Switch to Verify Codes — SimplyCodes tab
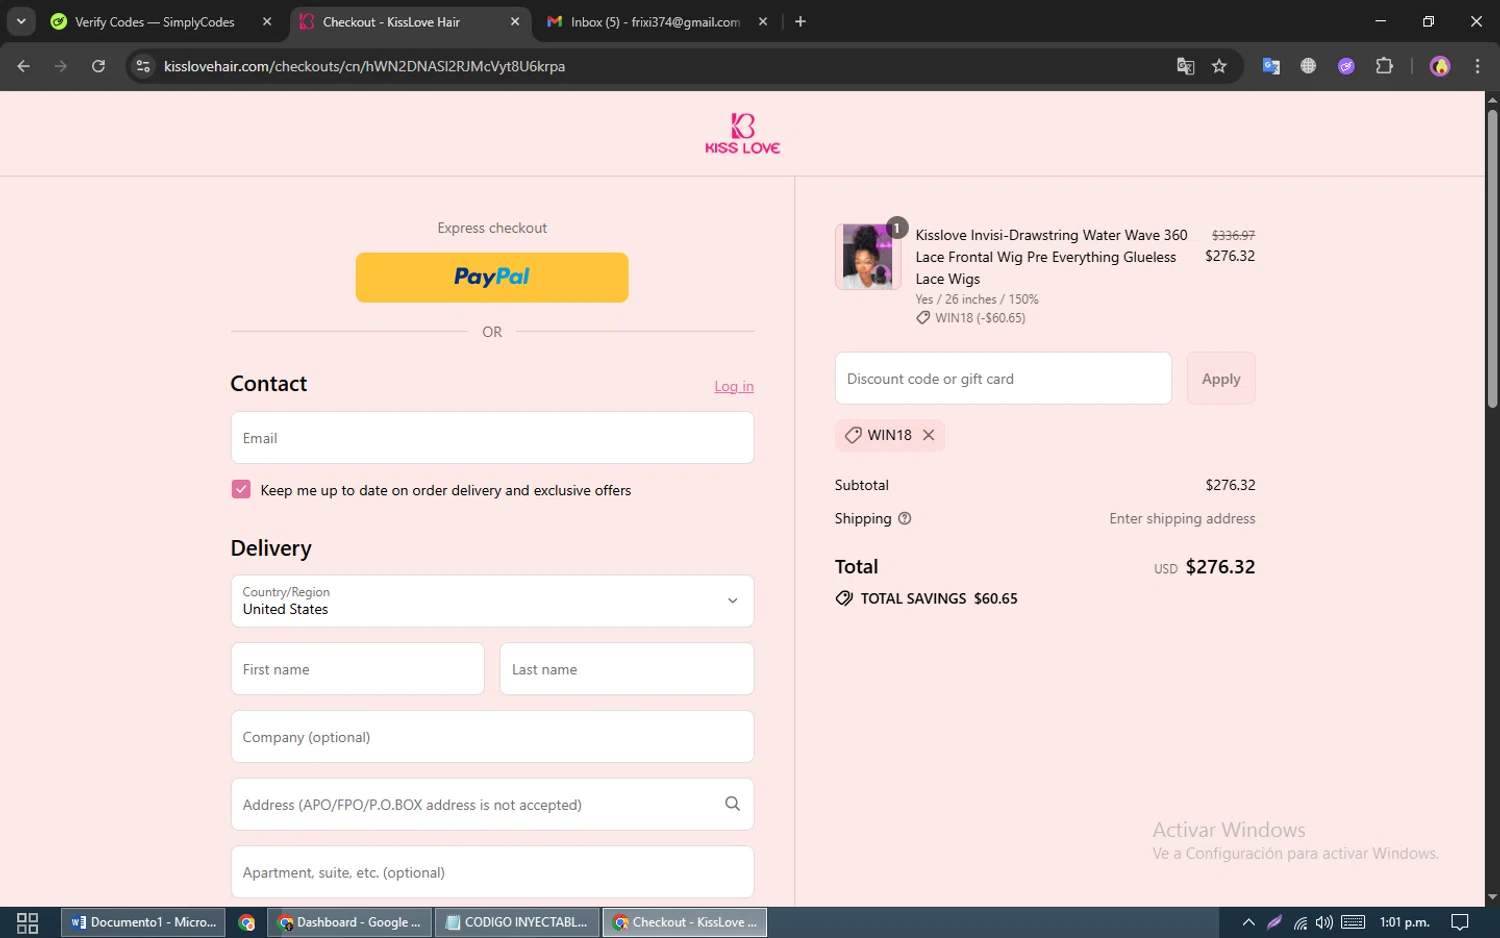This screenshot has width=1500, height=938. [x=155, y=22]
